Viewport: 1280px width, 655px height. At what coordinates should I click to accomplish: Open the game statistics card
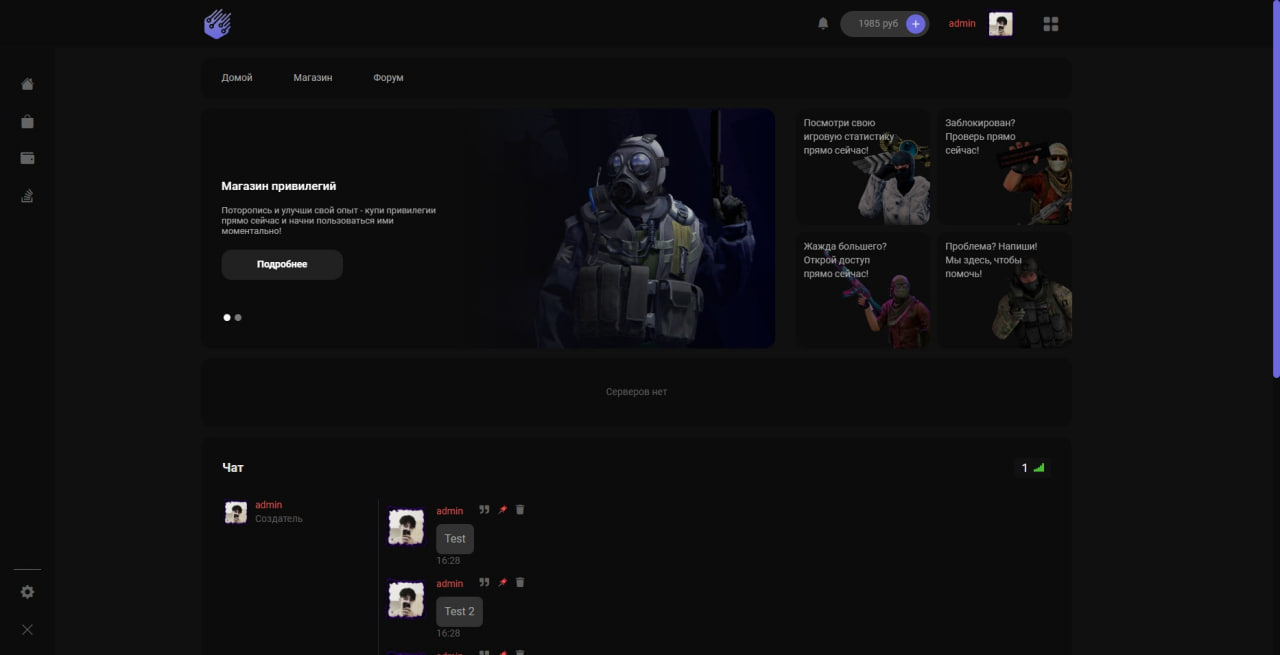tap(864, 166)
